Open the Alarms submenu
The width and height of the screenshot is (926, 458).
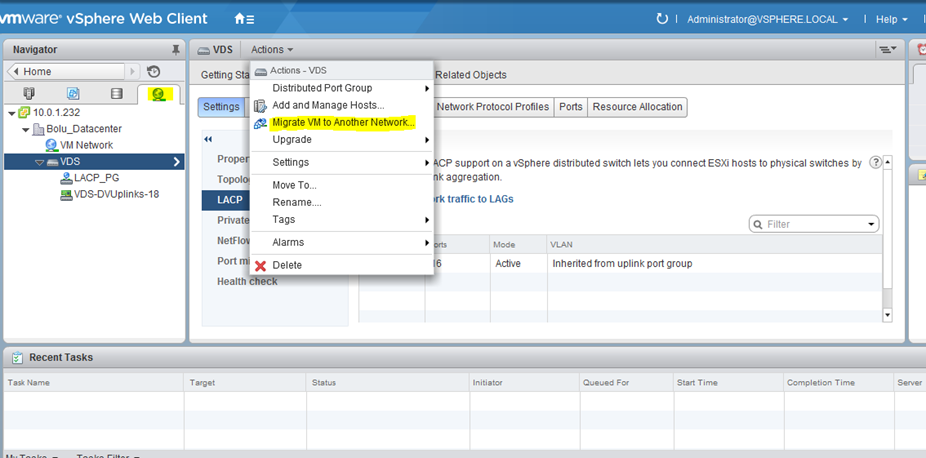(x=342, y=243)
